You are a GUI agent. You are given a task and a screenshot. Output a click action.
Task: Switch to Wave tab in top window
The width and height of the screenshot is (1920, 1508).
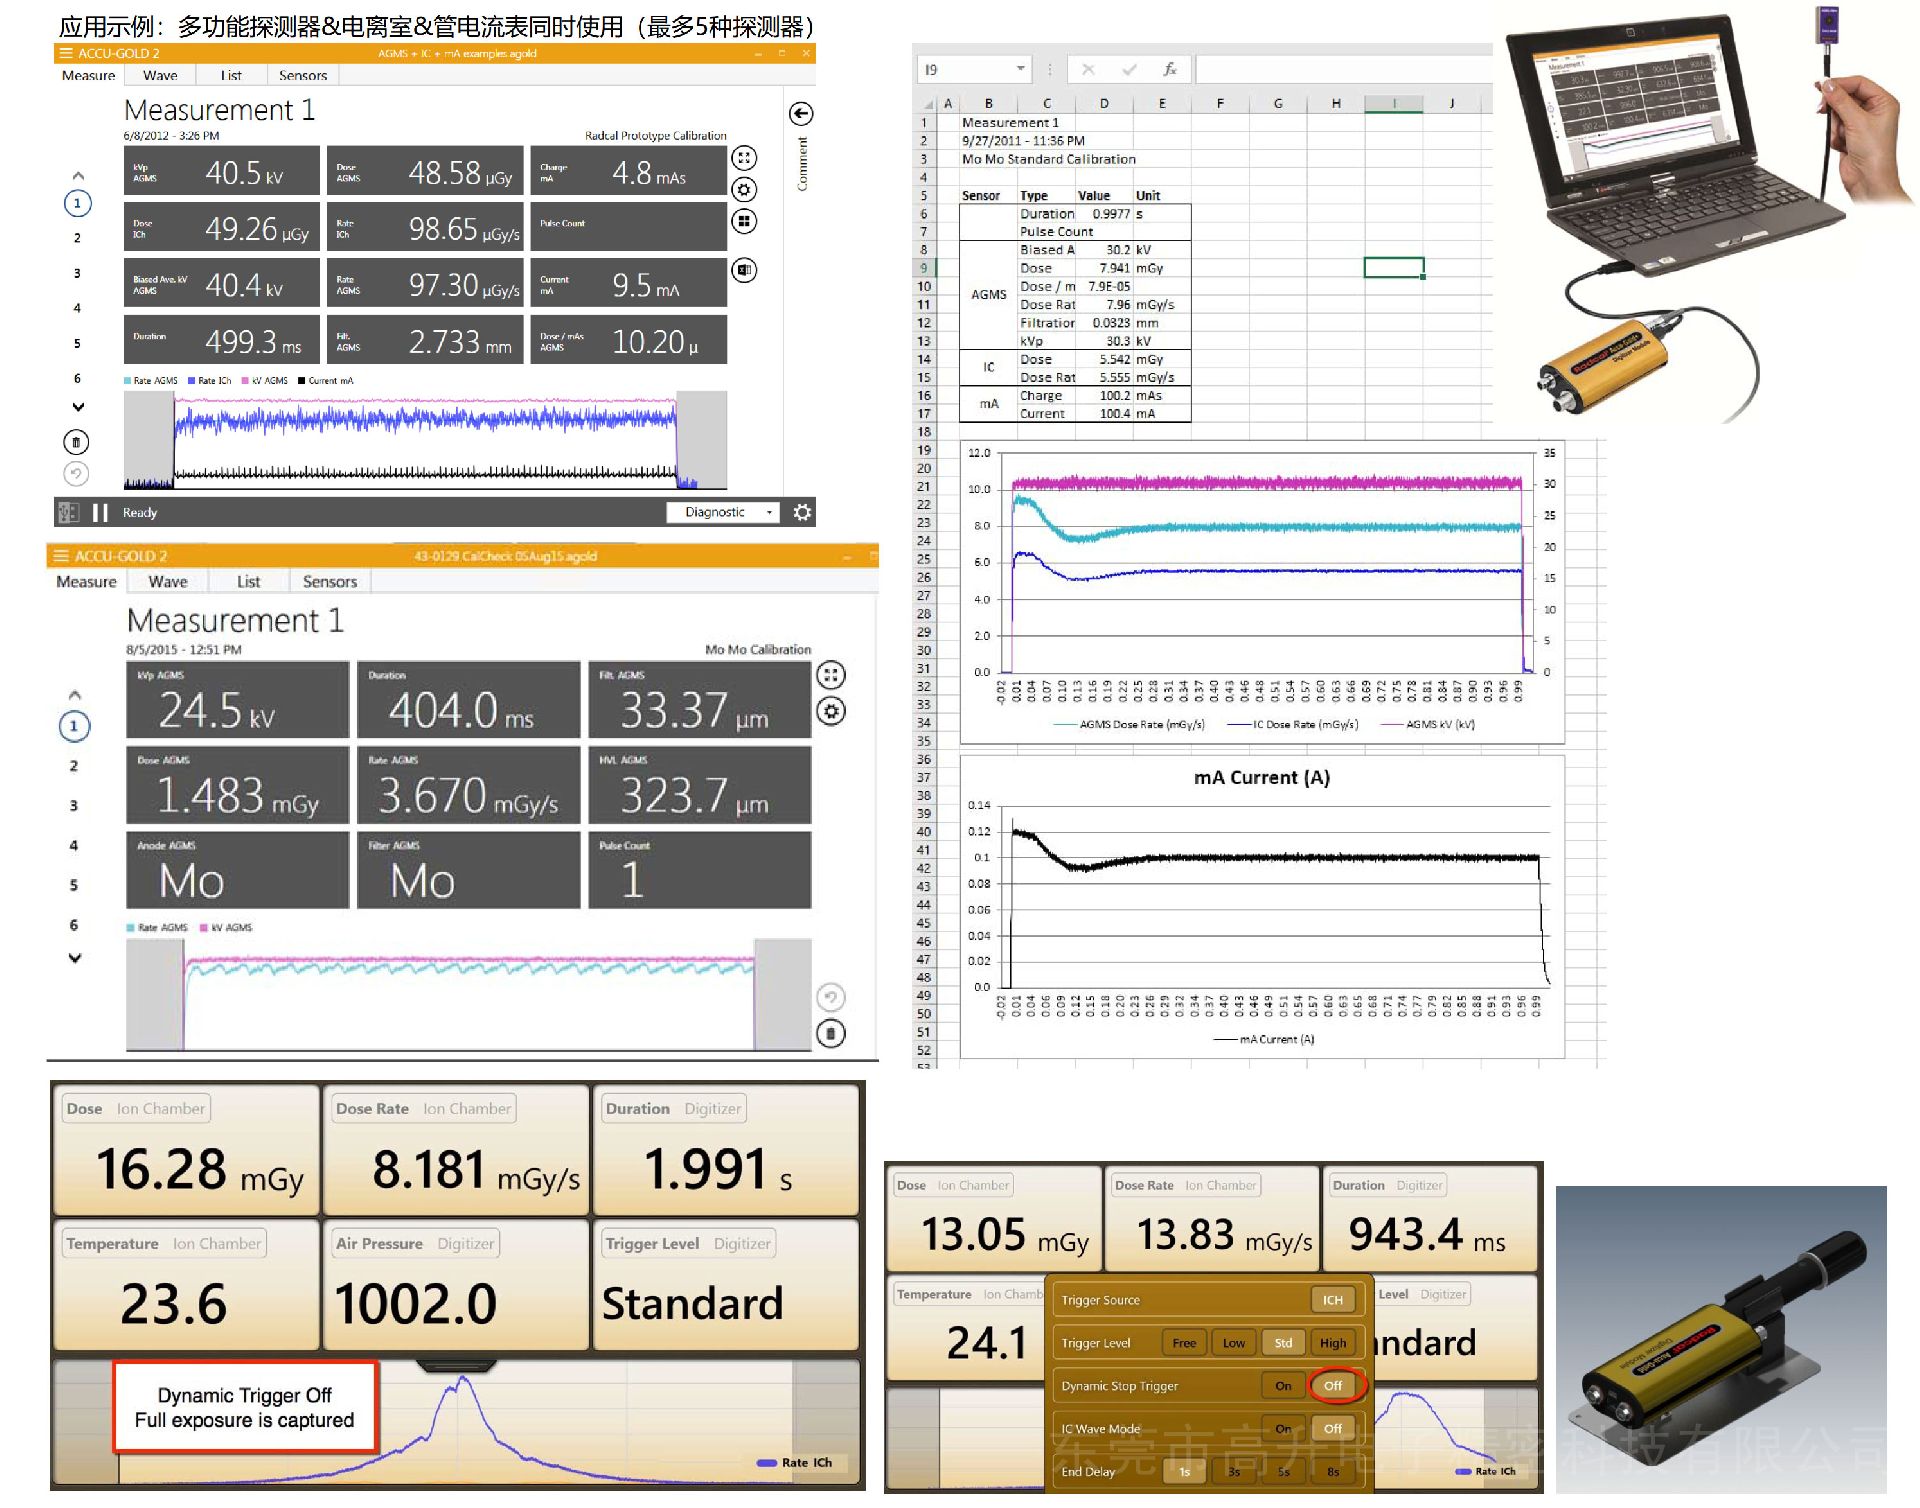pos(160,76)
